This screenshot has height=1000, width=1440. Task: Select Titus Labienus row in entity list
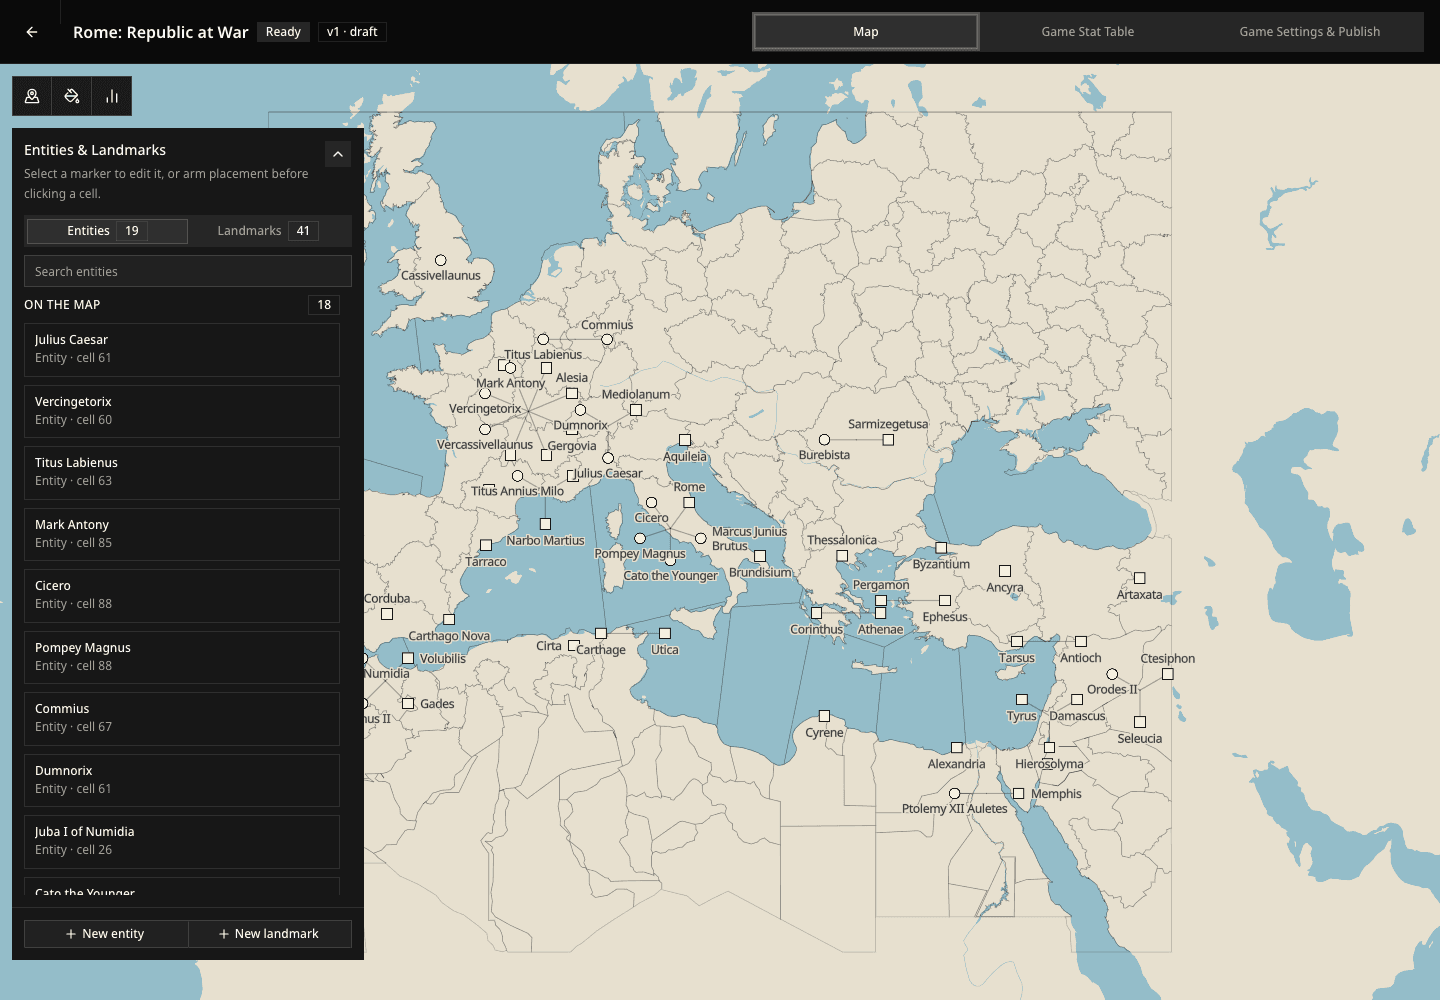click(182, 473)
